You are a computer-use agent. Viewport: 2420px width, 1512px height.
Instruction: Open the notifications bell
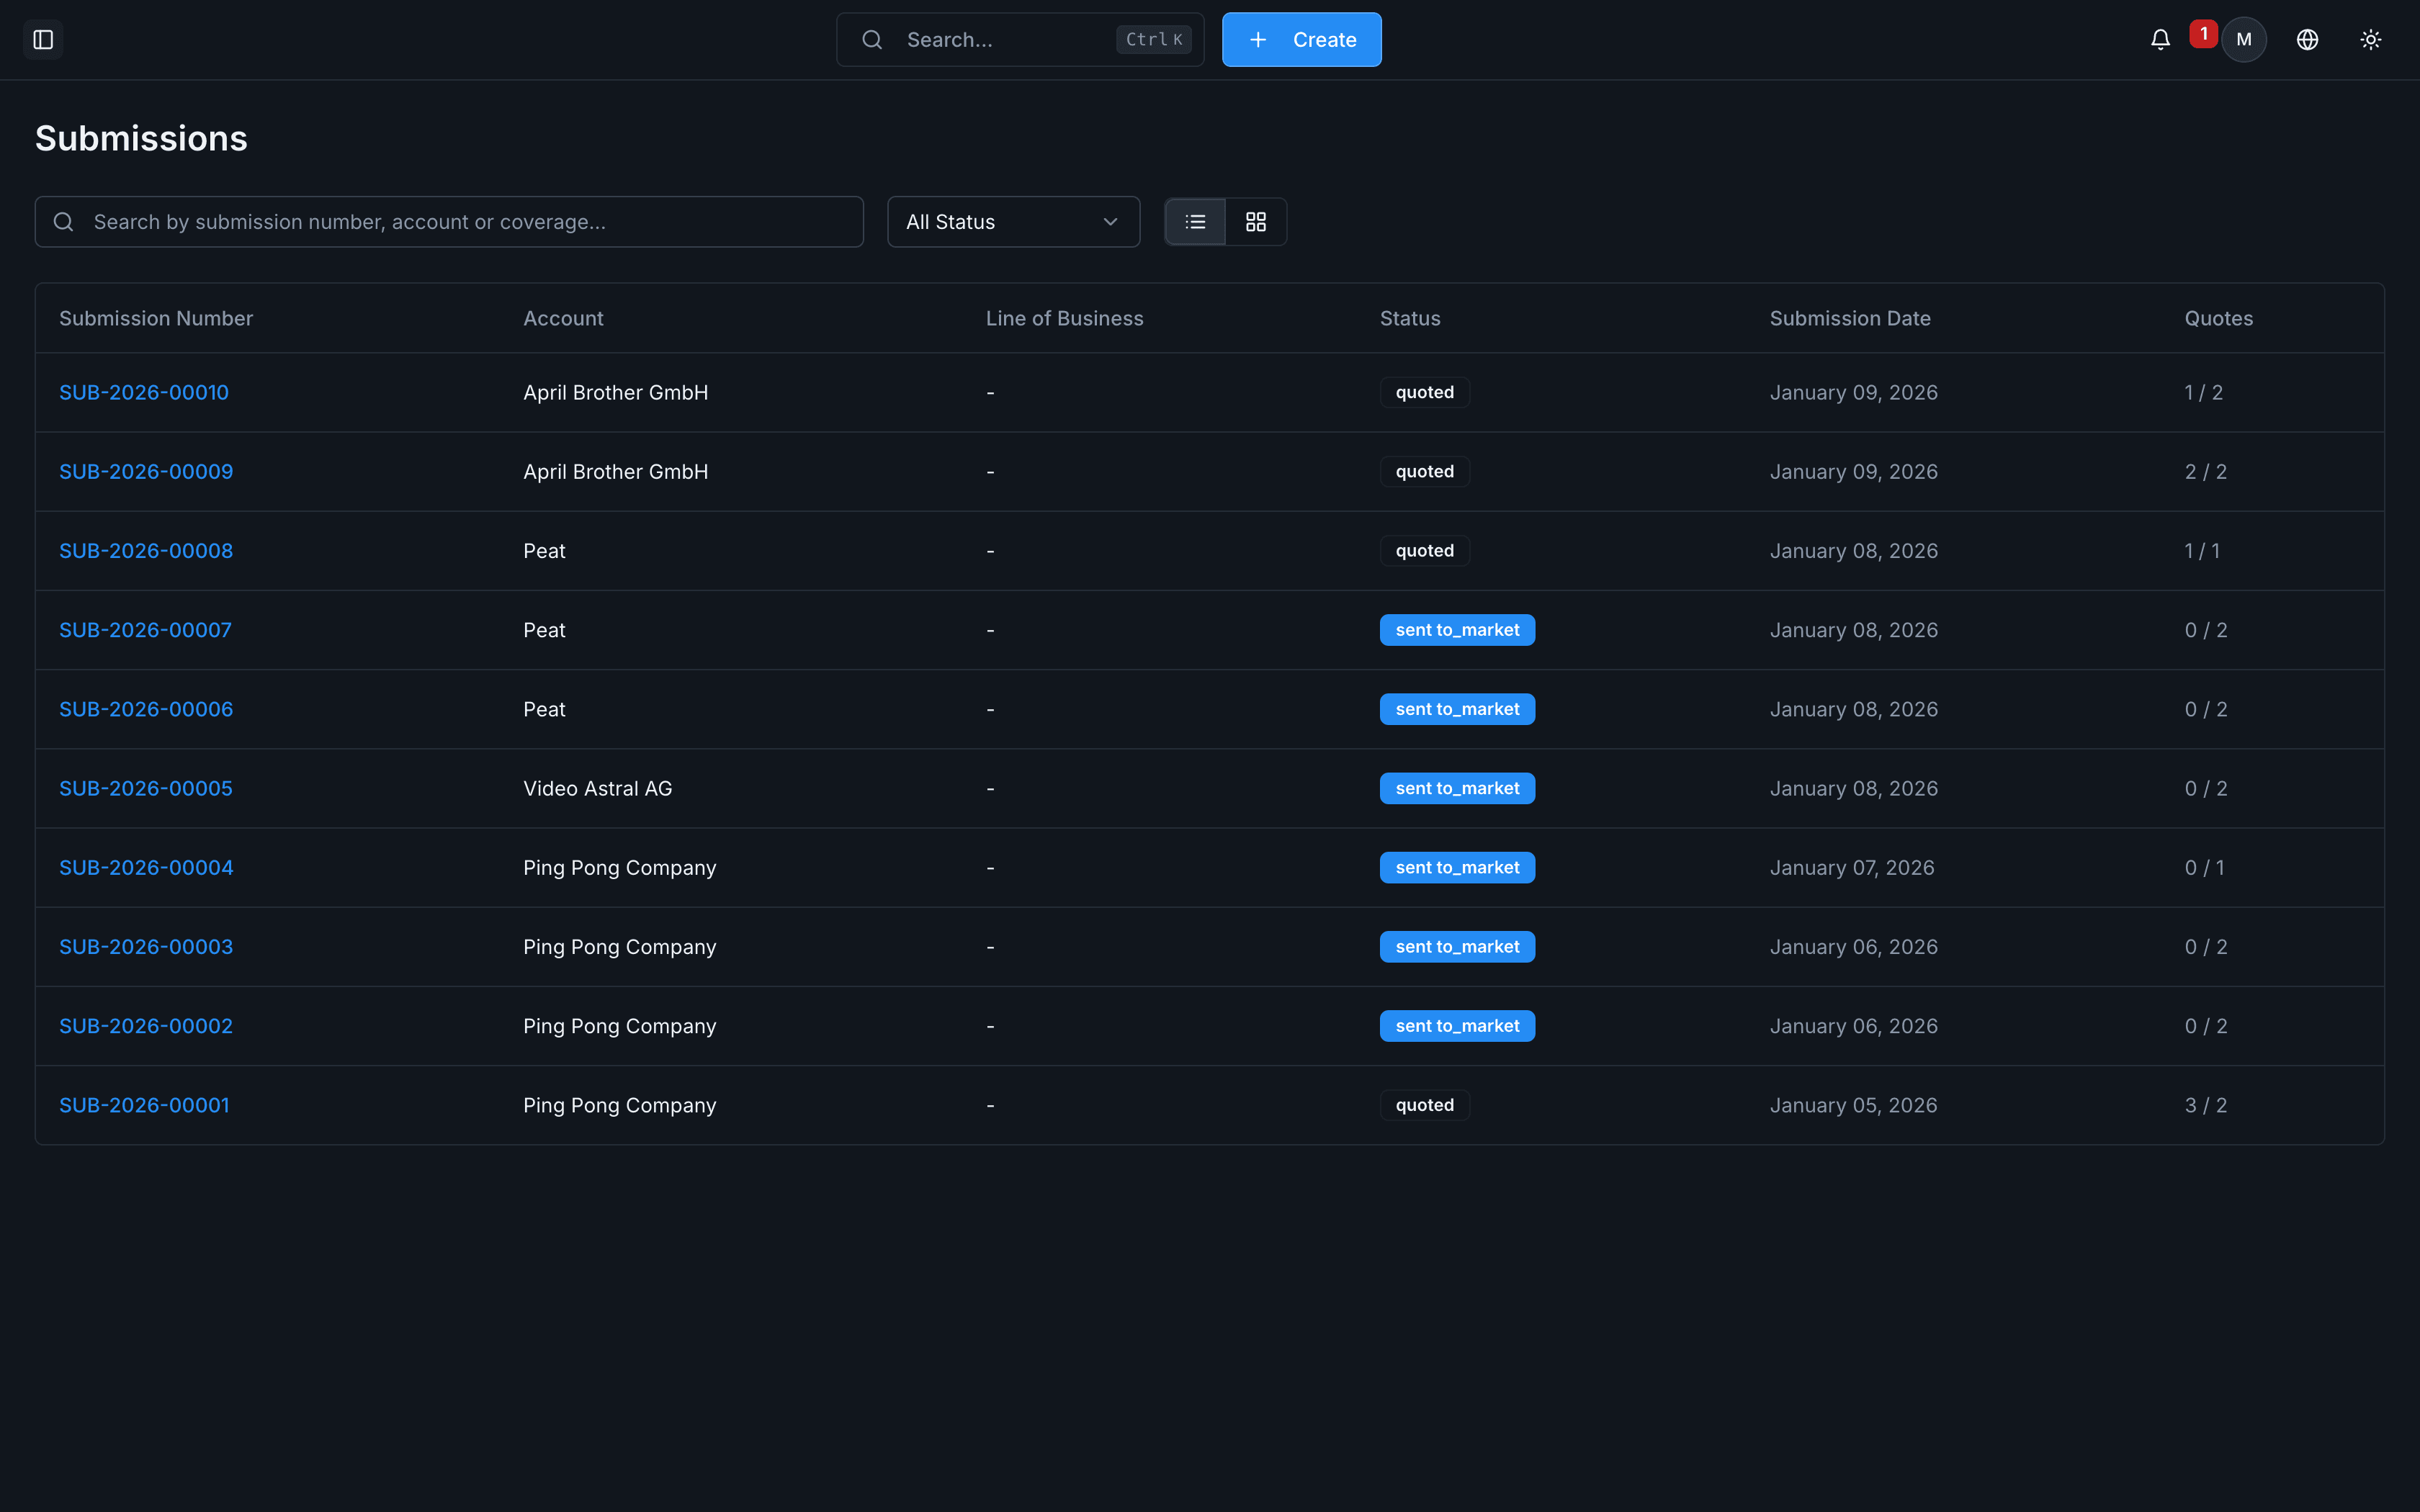click(2160, 40)
